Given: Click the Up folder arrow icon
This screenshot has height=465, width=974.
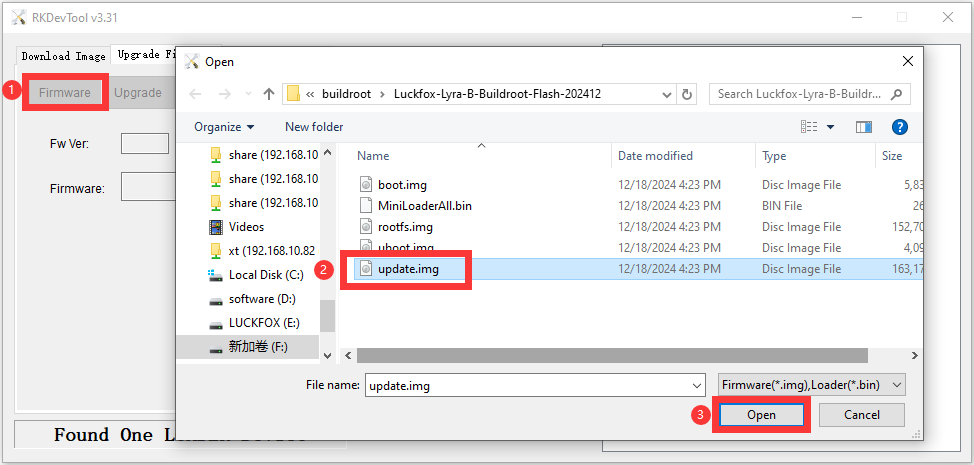Looking at the screenshot, I should tap(269, 94).
